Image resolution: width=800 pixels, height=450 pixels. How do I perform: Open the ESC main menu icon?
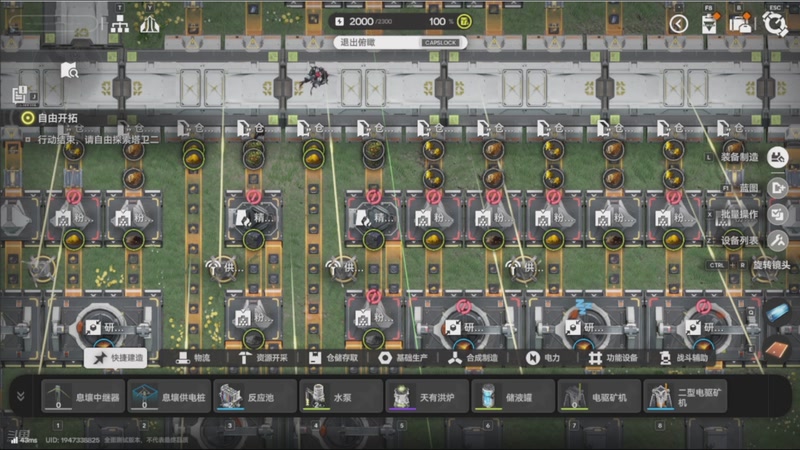(775, 22)
